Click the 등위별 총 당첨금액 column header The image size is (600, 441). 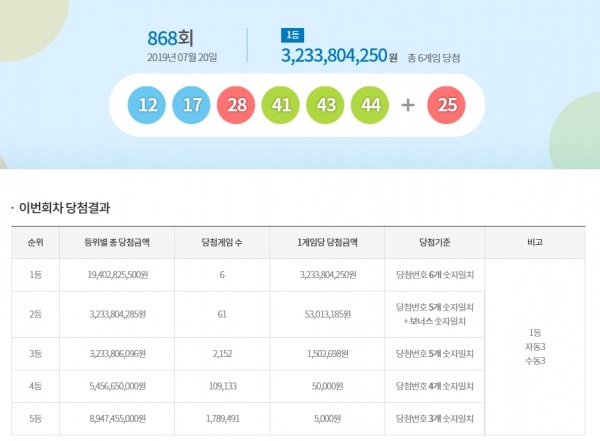tap(117, 242)
